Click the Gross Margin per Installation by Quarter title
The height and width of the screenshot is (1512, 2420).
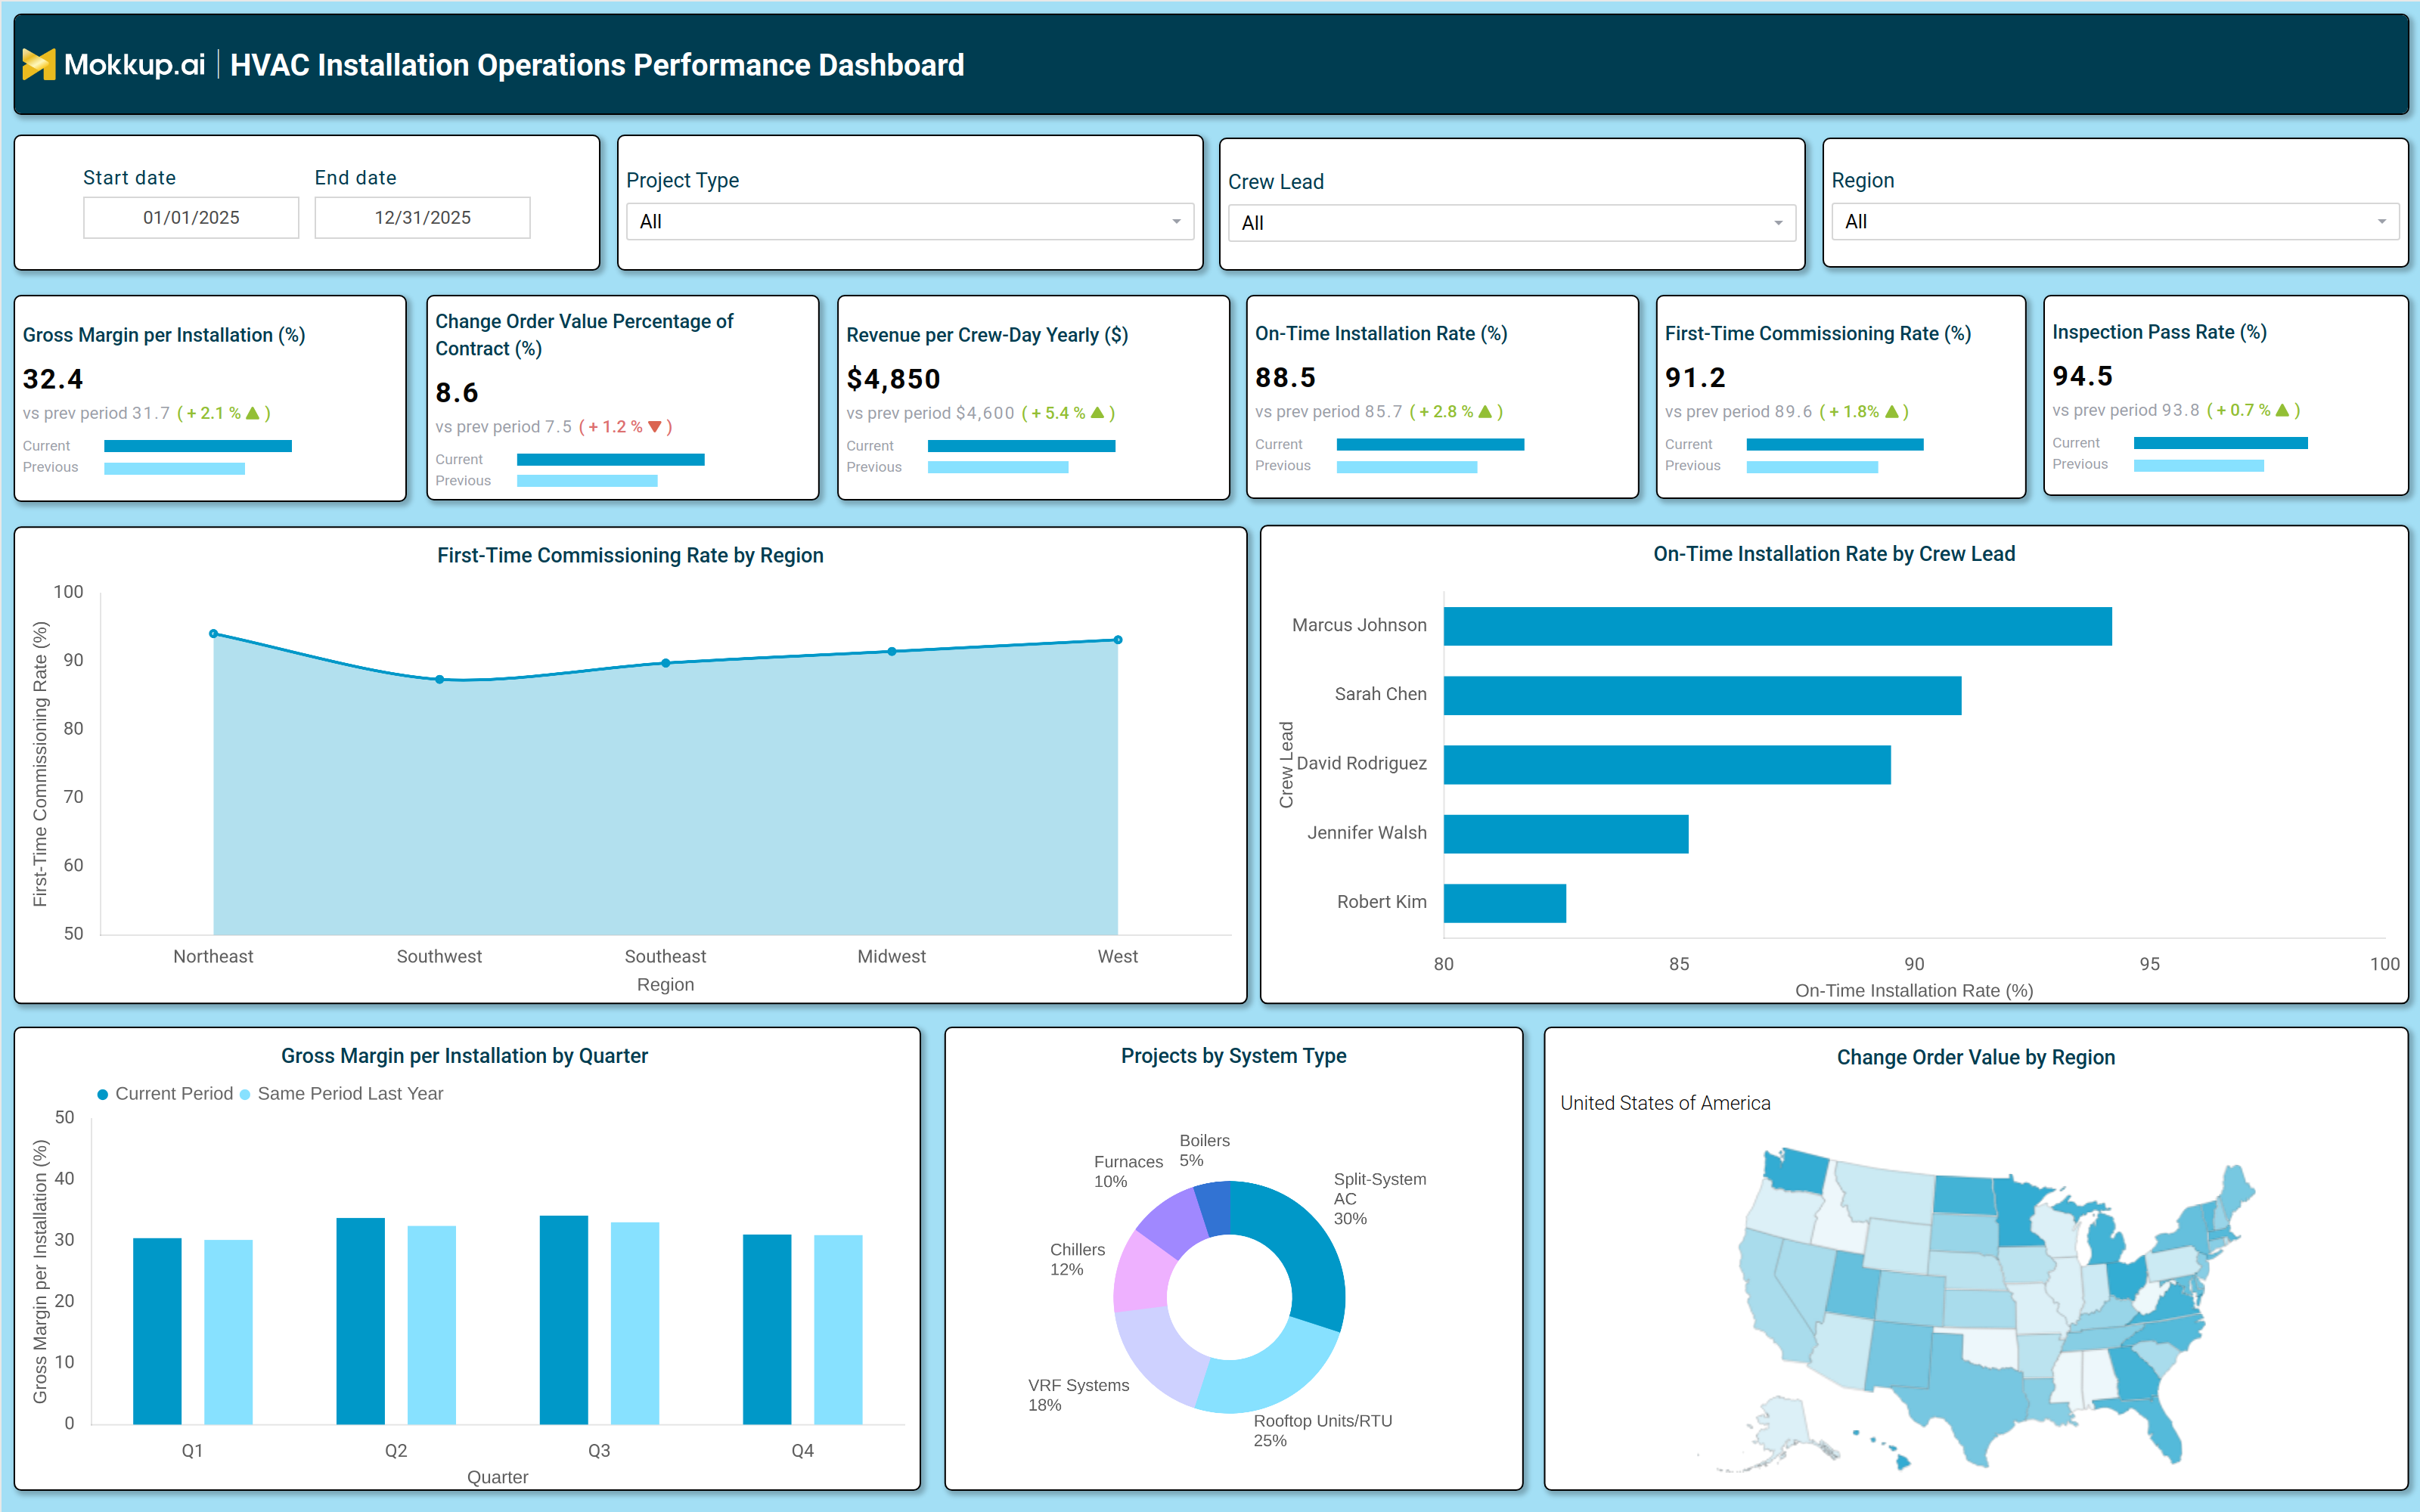(x=464, y=1056)
